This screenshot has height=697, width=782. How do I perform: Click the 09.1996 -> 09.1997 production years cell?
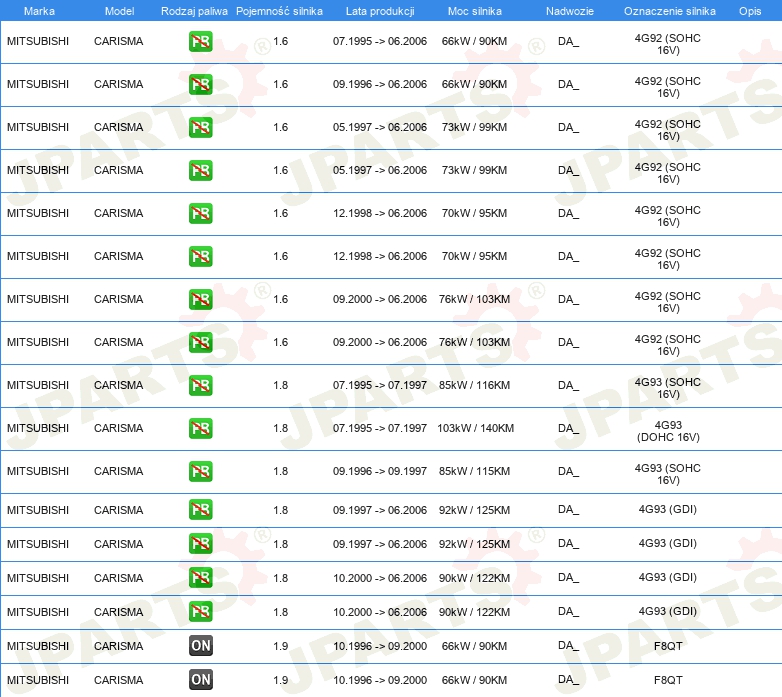click(380, 471)
